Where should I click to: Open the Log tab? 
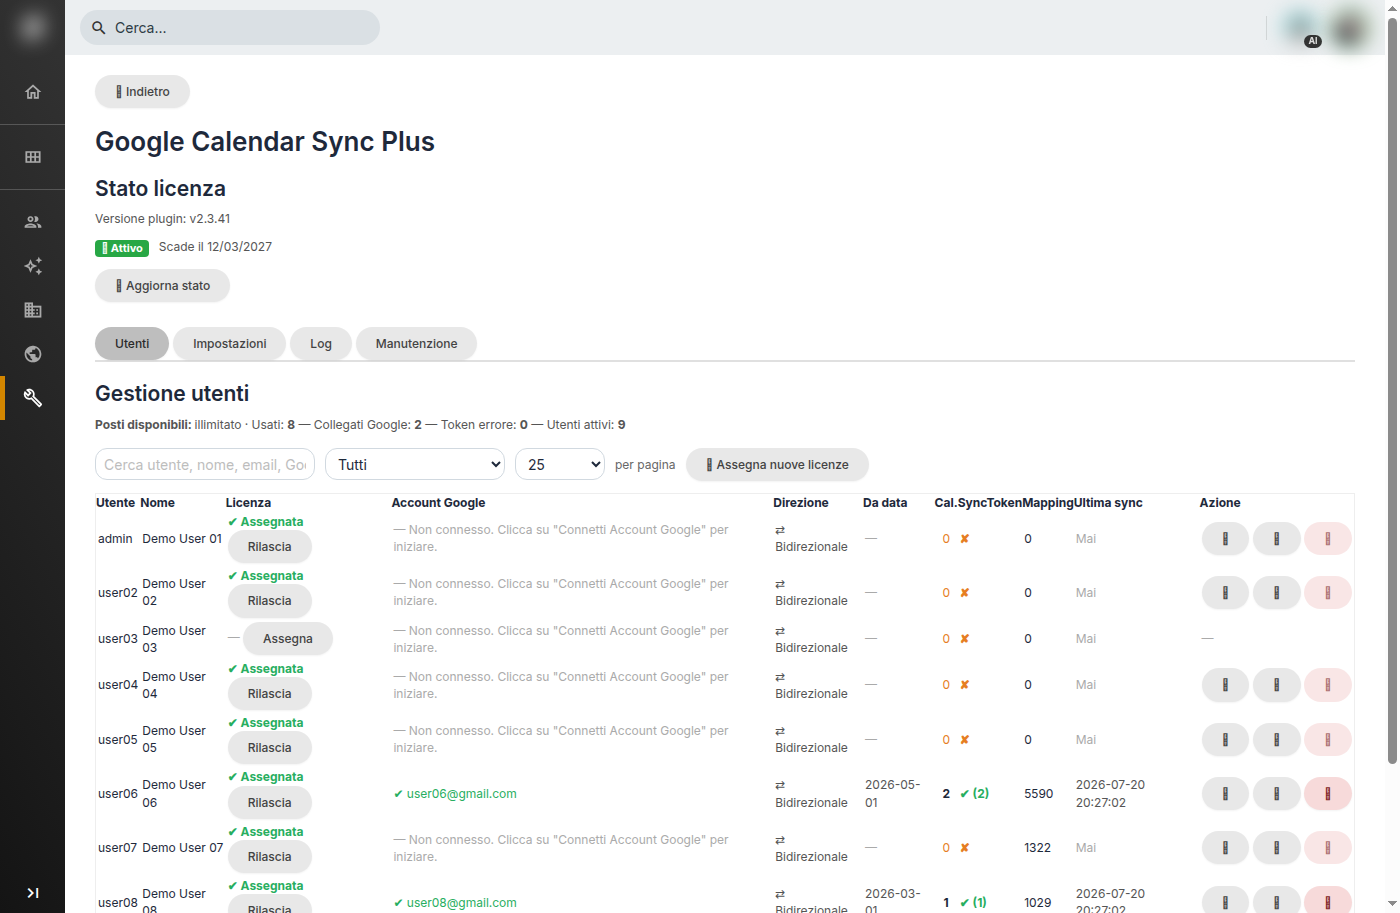tap(321, 344)
